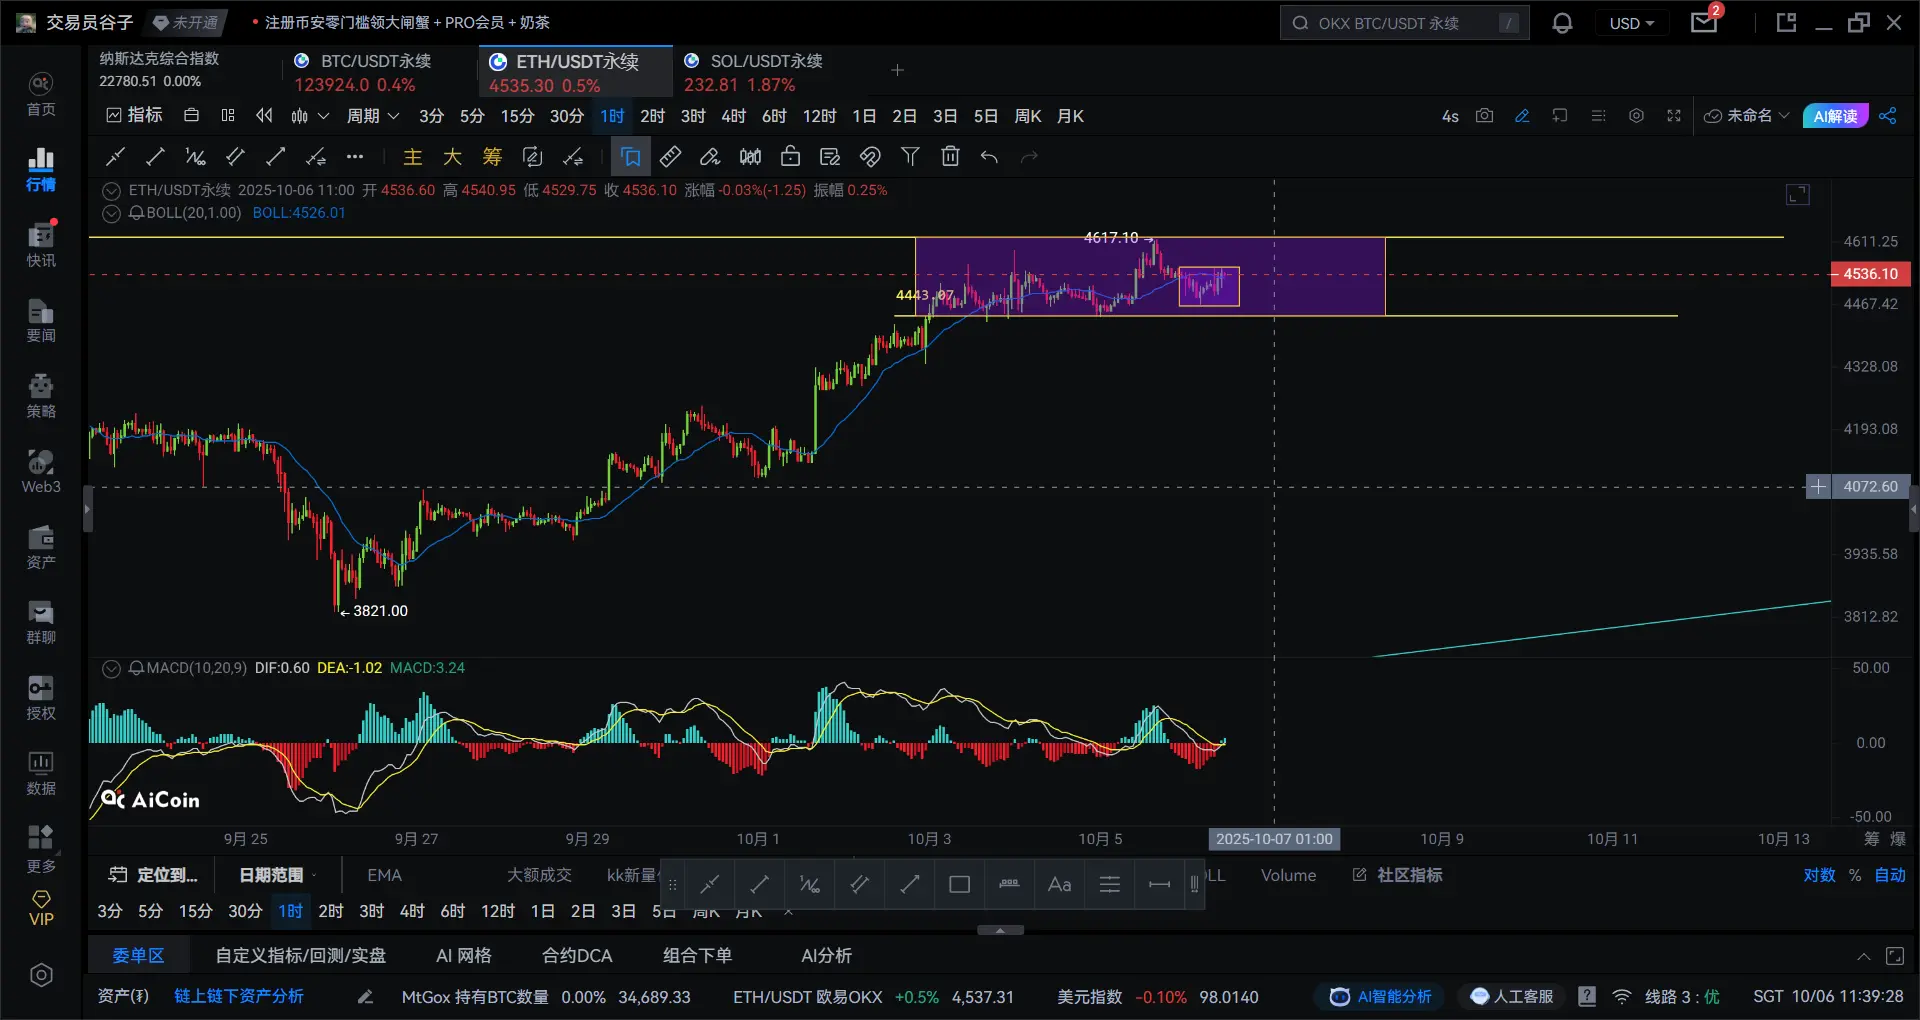Click the 2025-10-07 01:00 time label

point(1274,839)
